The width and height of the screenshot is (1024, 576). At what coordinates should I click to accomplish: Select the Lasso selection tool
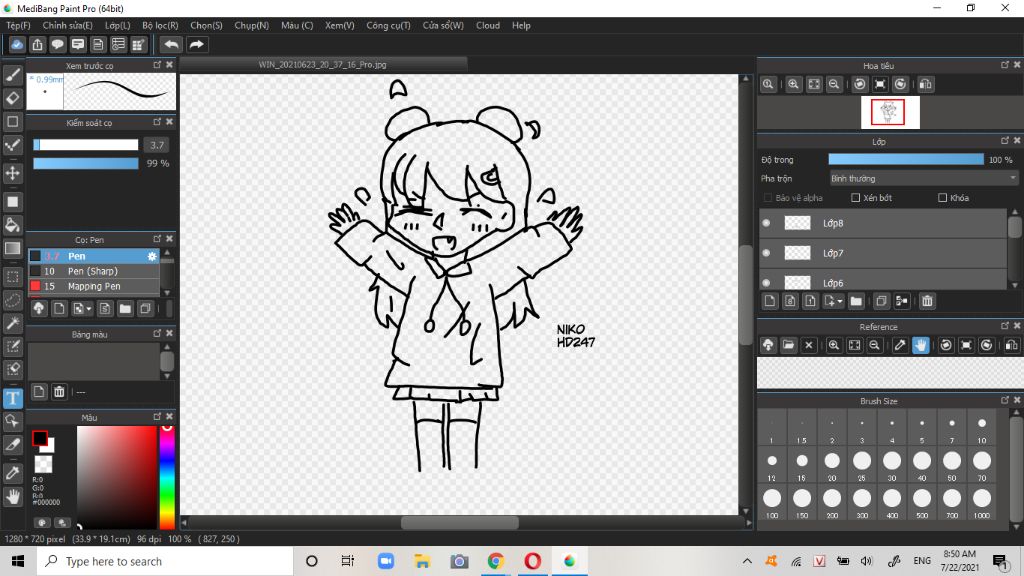click(12, 300)
